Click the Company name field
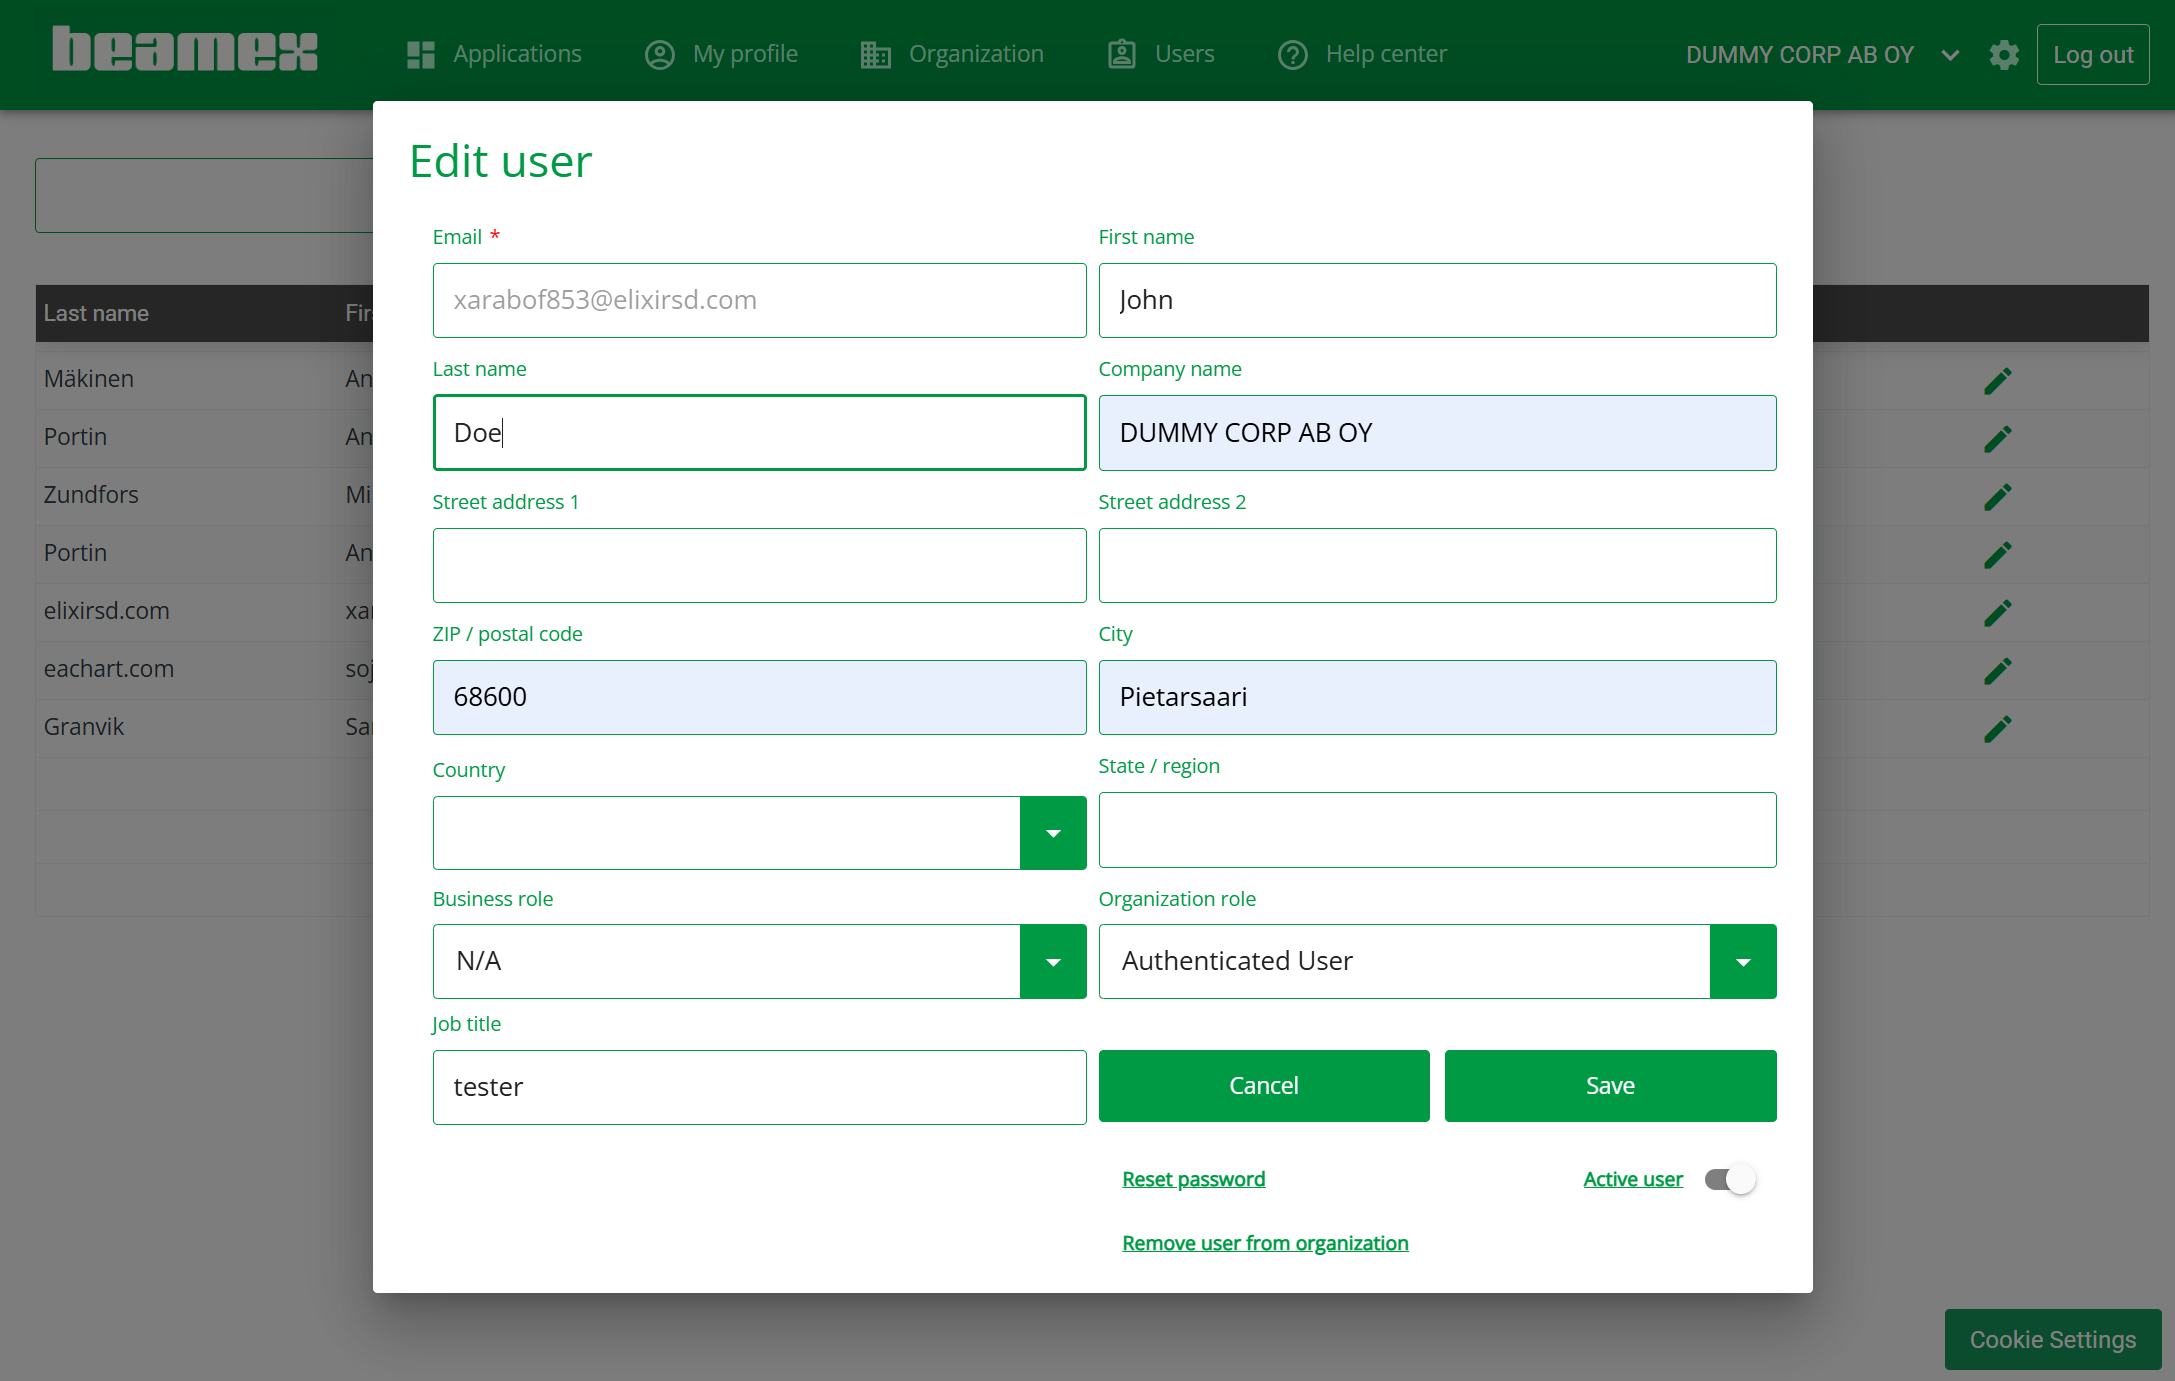 1438,433
